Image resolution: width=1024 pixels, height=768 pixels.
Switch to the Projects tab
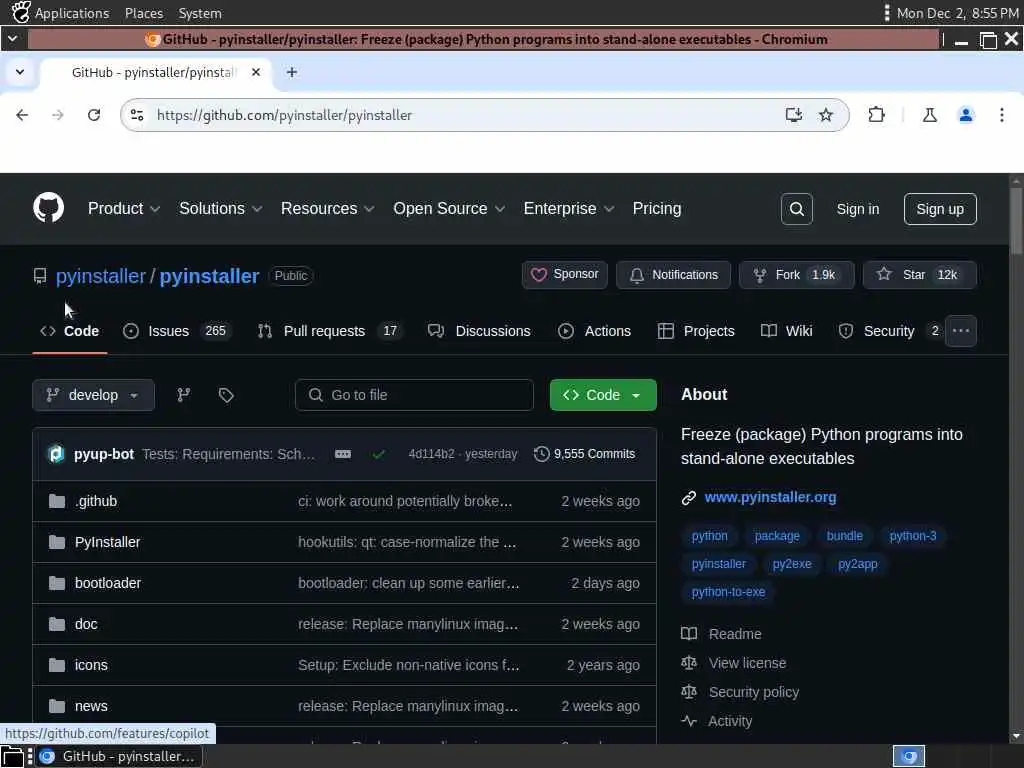(696, 331)
